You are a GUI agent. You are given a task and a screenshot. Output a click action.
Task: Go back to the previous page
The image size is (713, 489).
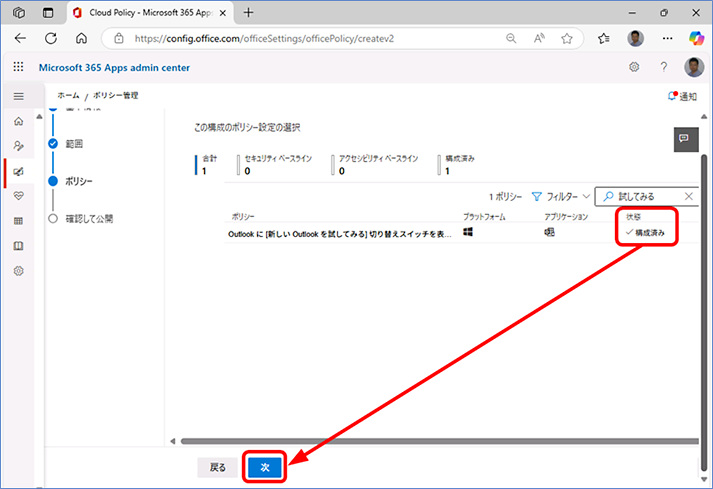[x=20, y=39]
